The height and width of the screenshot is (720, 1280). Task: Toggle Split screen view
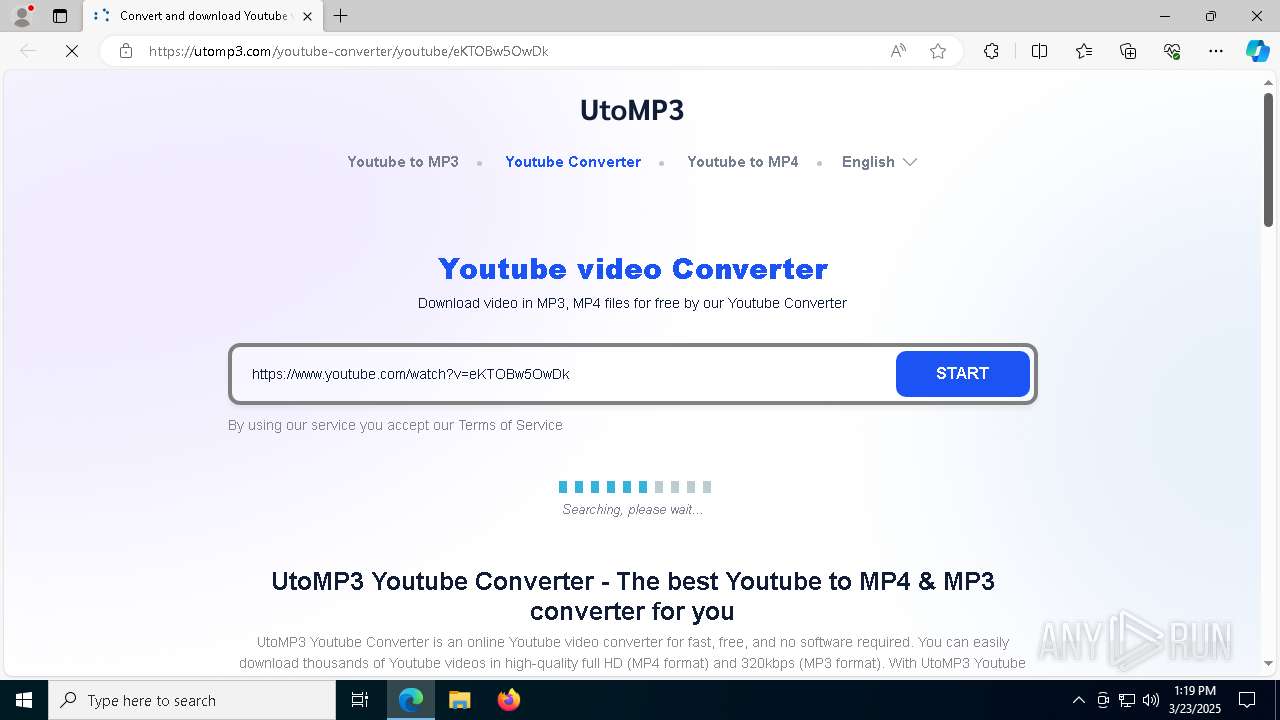(x=1039, y=51)
